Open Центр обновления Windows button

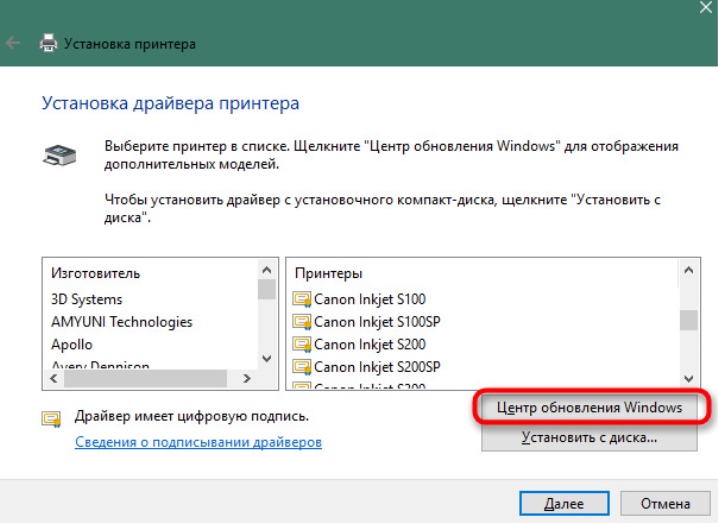point(589,407)
